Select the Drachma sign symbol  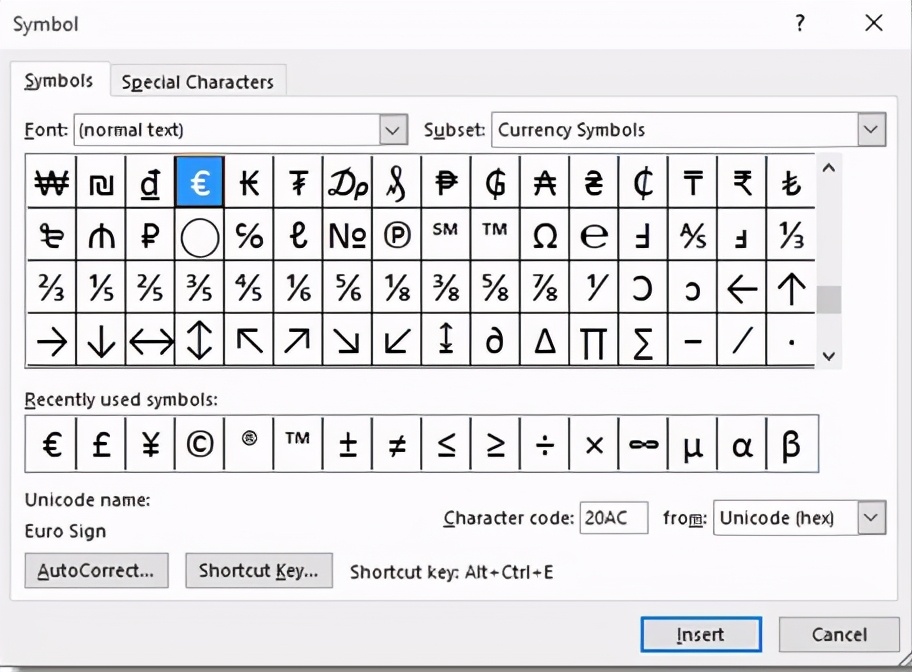[x=347, y=182]
